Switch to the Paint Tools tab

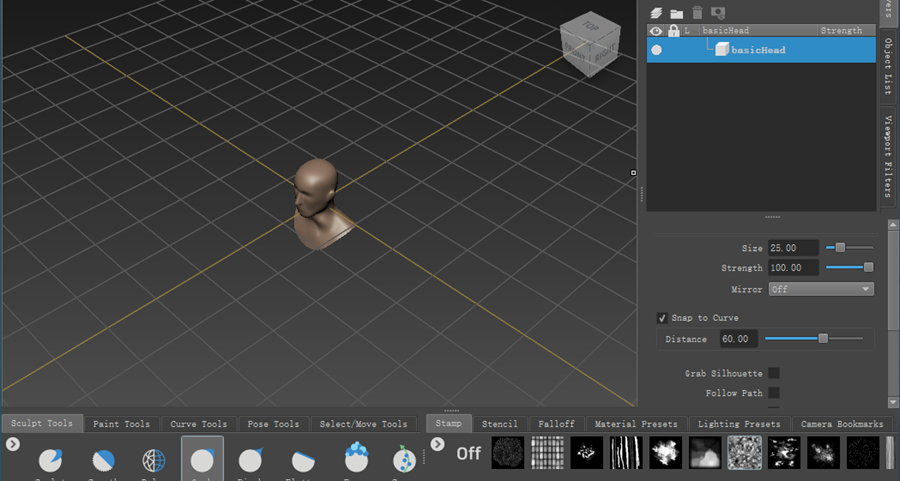[x=121, y=424]
